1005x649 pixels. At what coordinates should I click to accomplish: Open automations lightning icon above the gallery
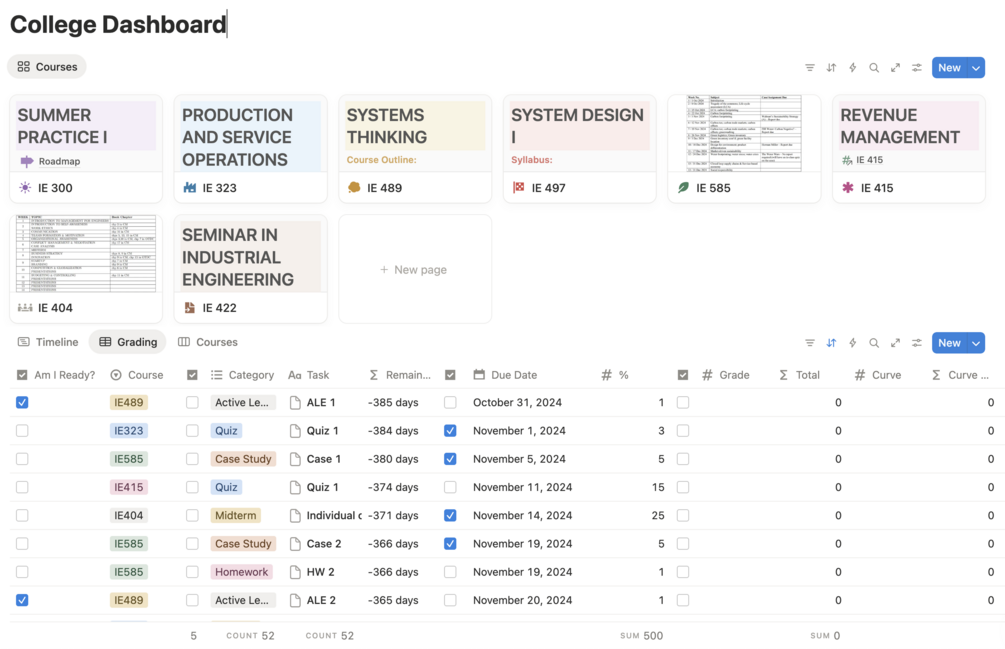click(853, 68)
